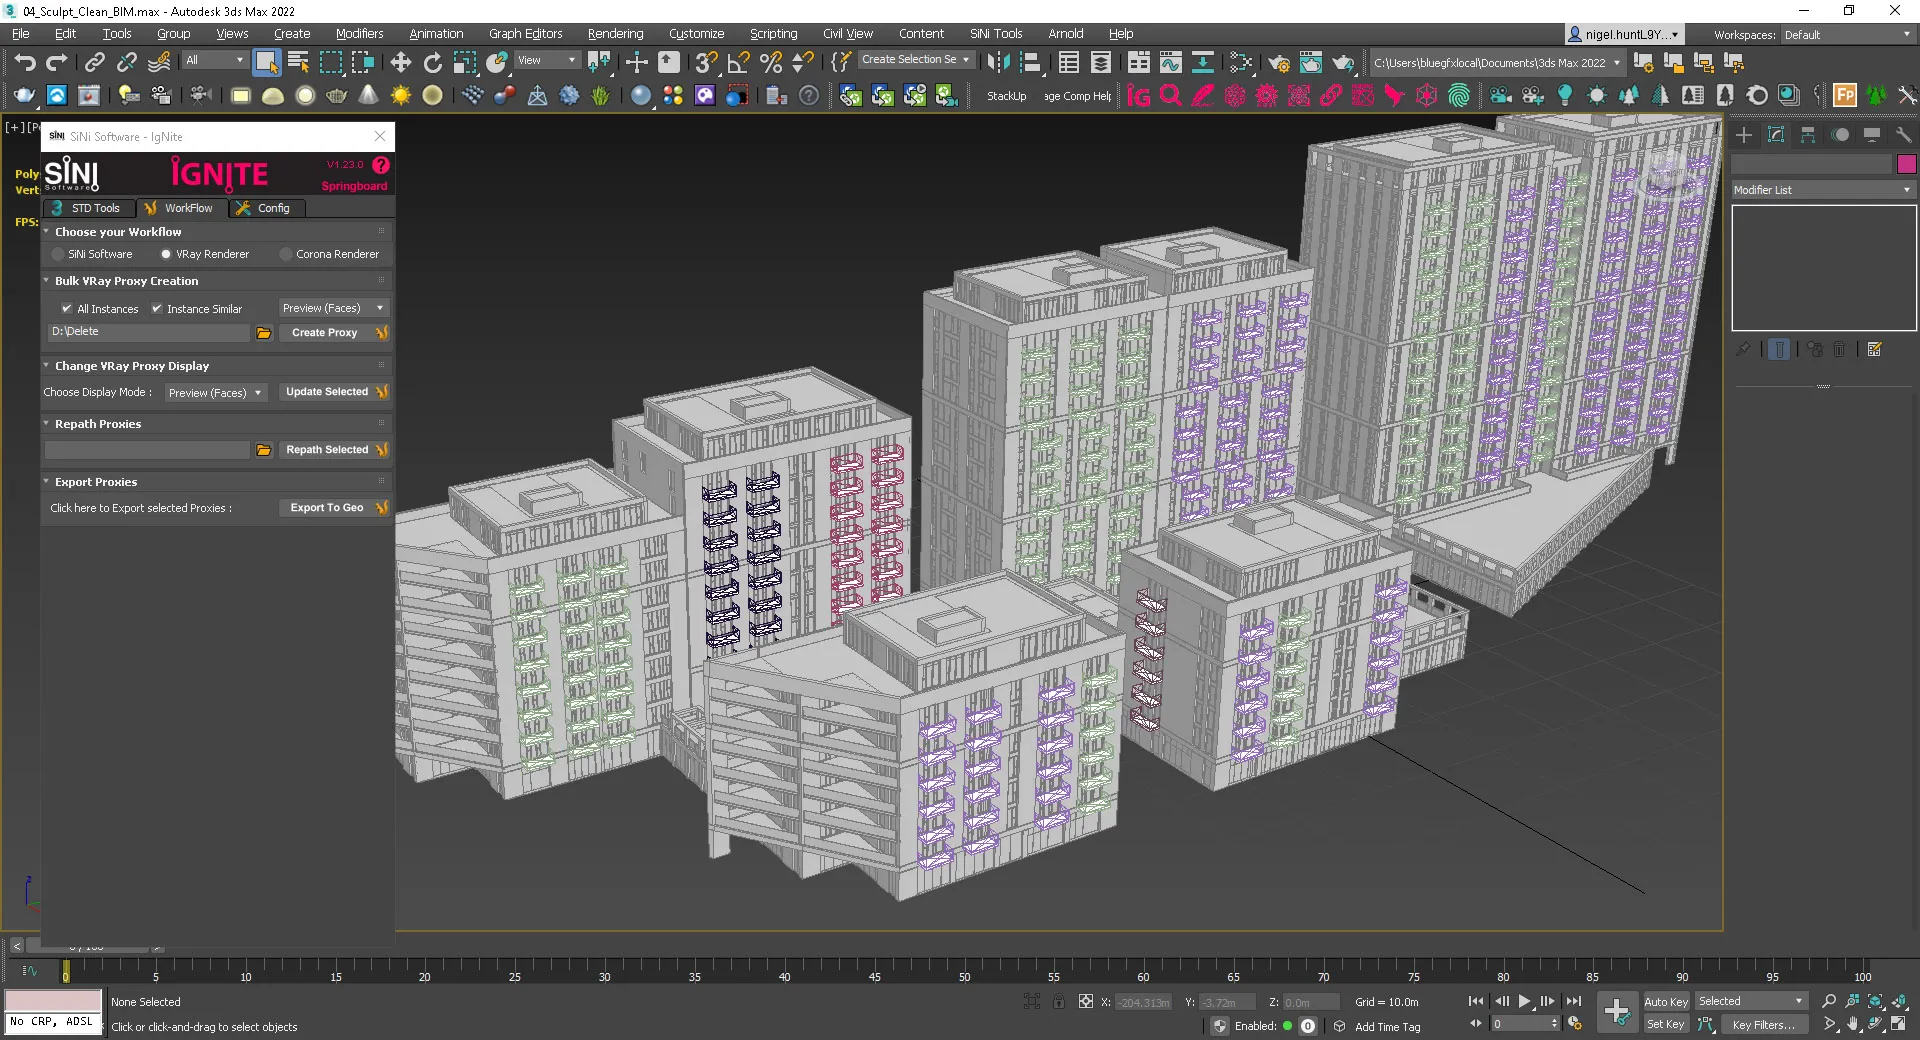Open the IgNite help question mark icon
This screenshot has height=1040, width=1920.
coord(381,165)
